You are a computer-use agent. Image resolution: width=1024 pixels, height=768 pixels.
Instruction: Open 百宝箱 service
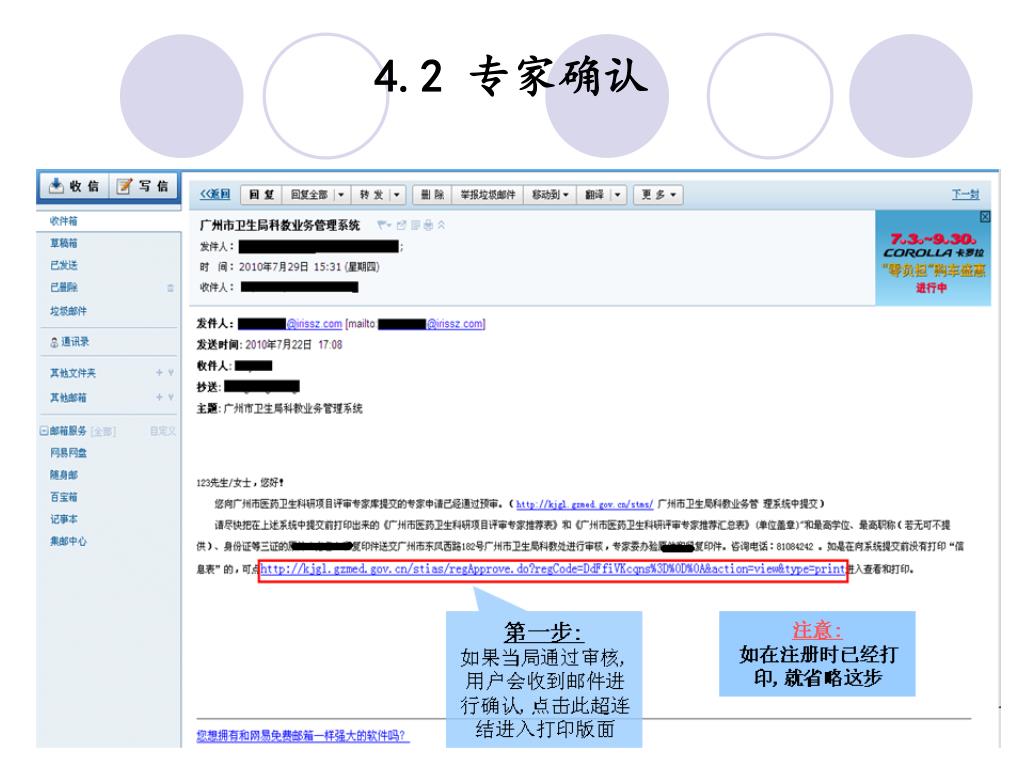63,497
